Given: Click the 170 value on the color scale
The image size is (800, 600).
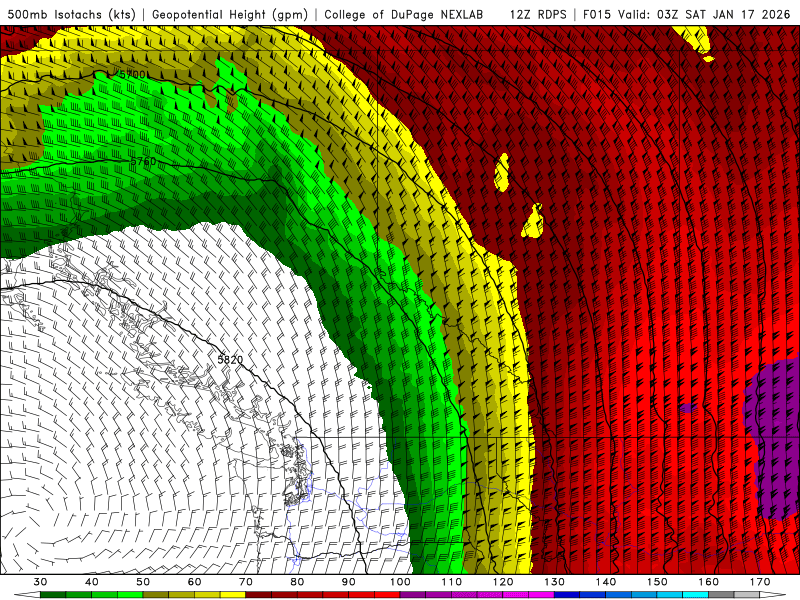Looking at the screenshot, I should tap(760, 582).
